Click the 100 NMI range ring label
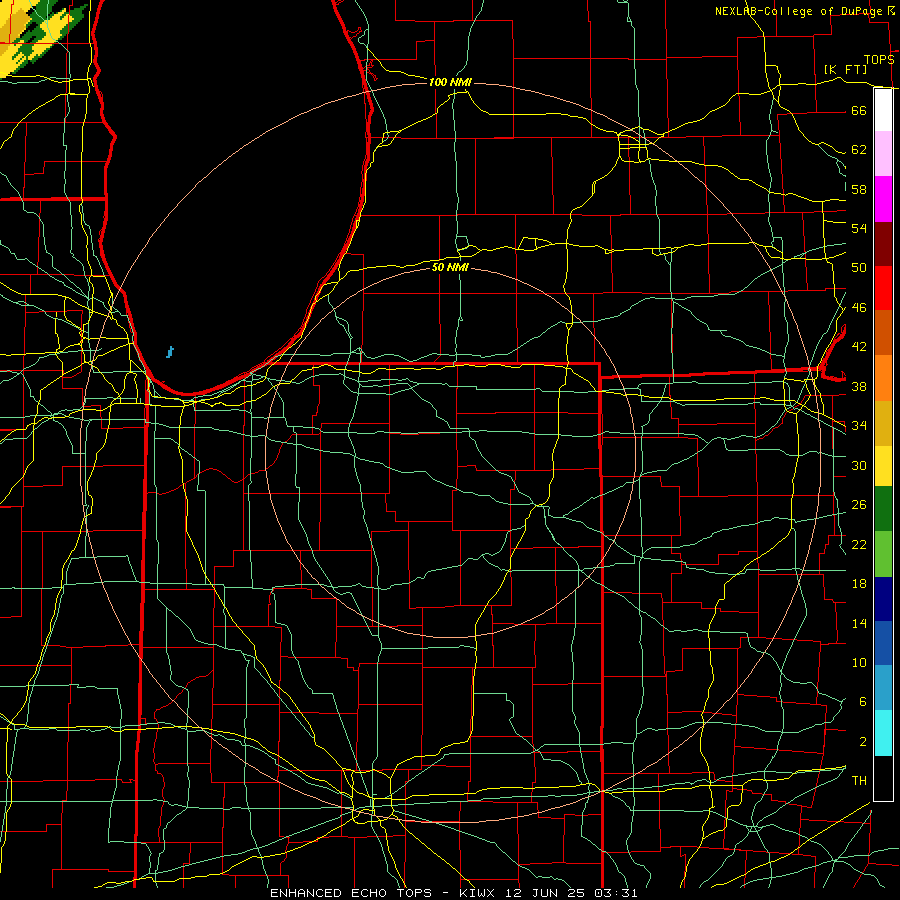 [450, 82]
